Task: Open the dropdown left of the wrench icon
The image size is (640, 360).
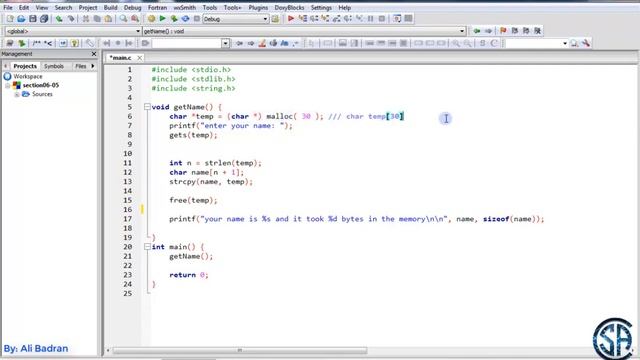Action: tap(565, 43)
